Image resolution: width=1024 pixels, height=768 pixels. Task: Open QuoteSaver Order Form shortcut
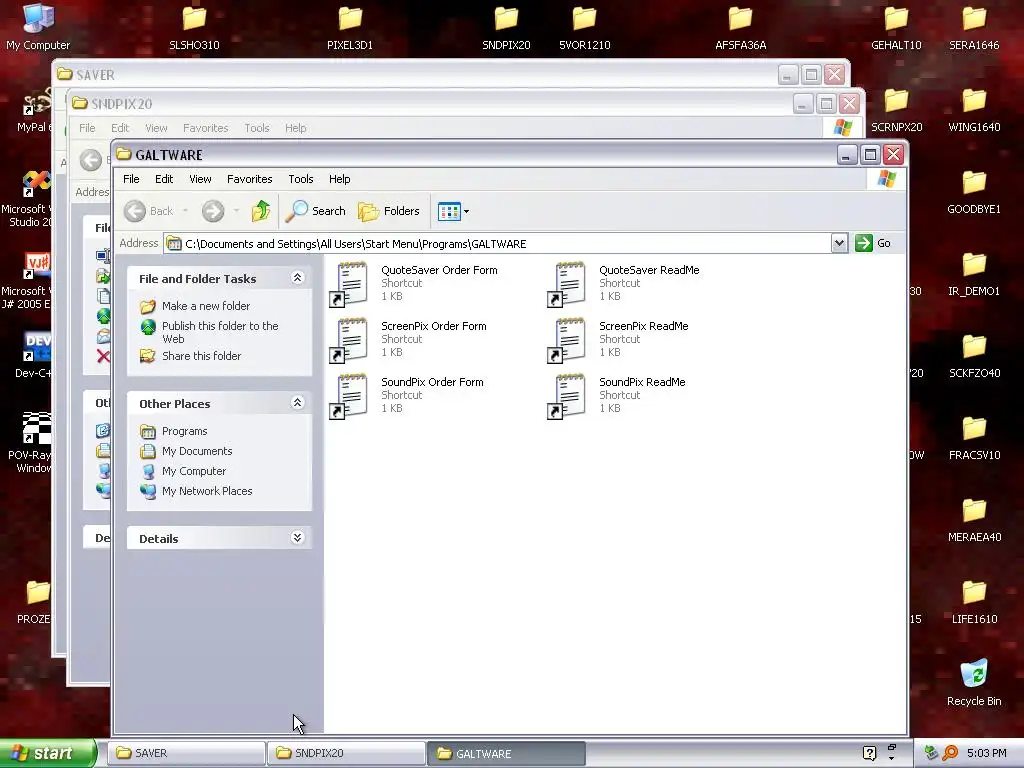pyautogui.click(x=413, y=283)
